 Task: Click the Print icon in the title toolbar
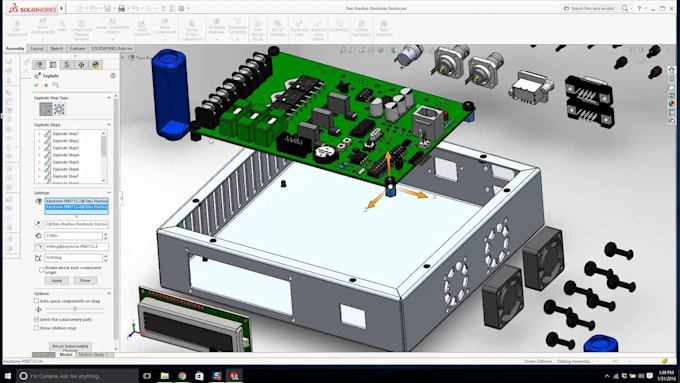[x=121, y=8]
